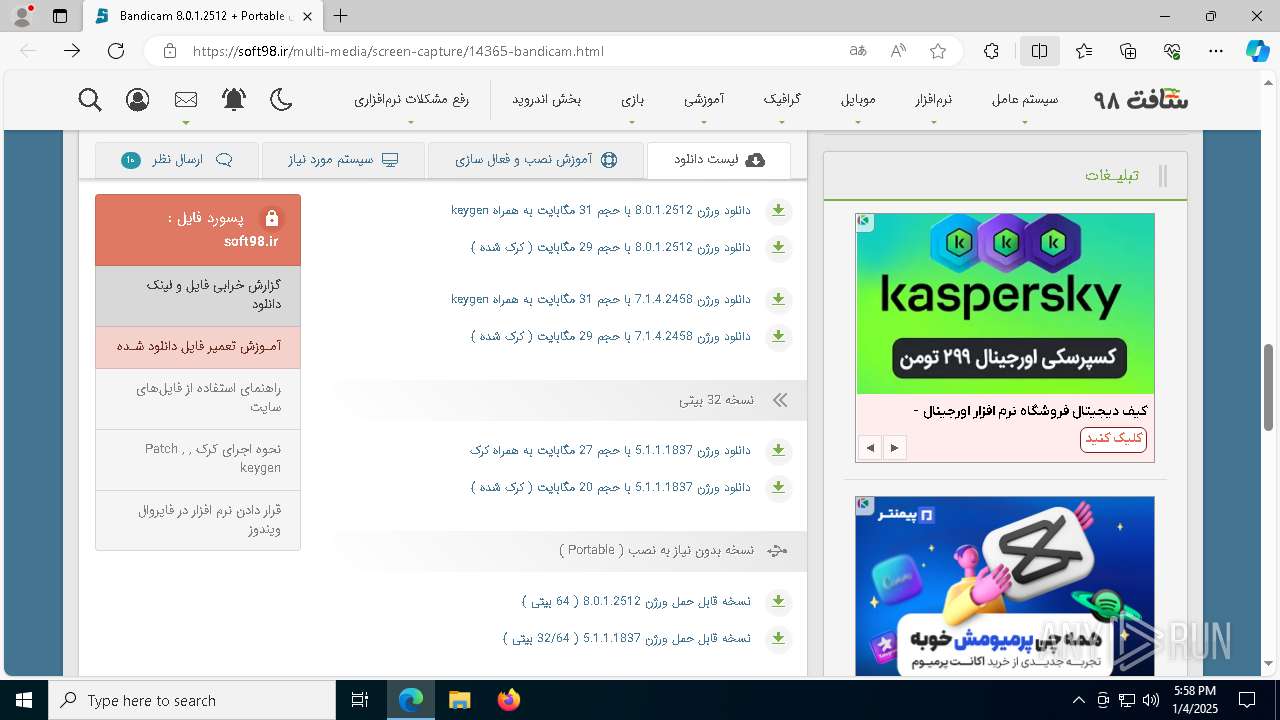
Task: Open a new browser tab
Action: pyautogui.click(x=341, y=16)
